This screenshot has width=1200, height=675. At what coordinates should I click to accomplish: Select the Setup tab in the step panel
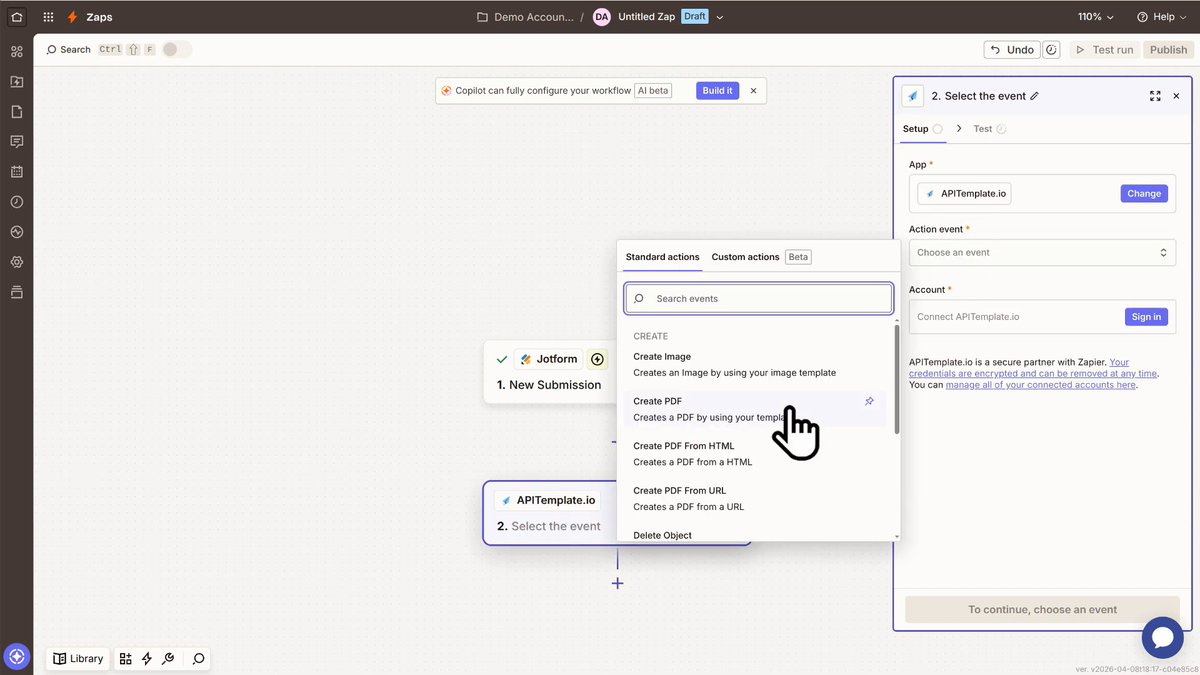[917, 128]
